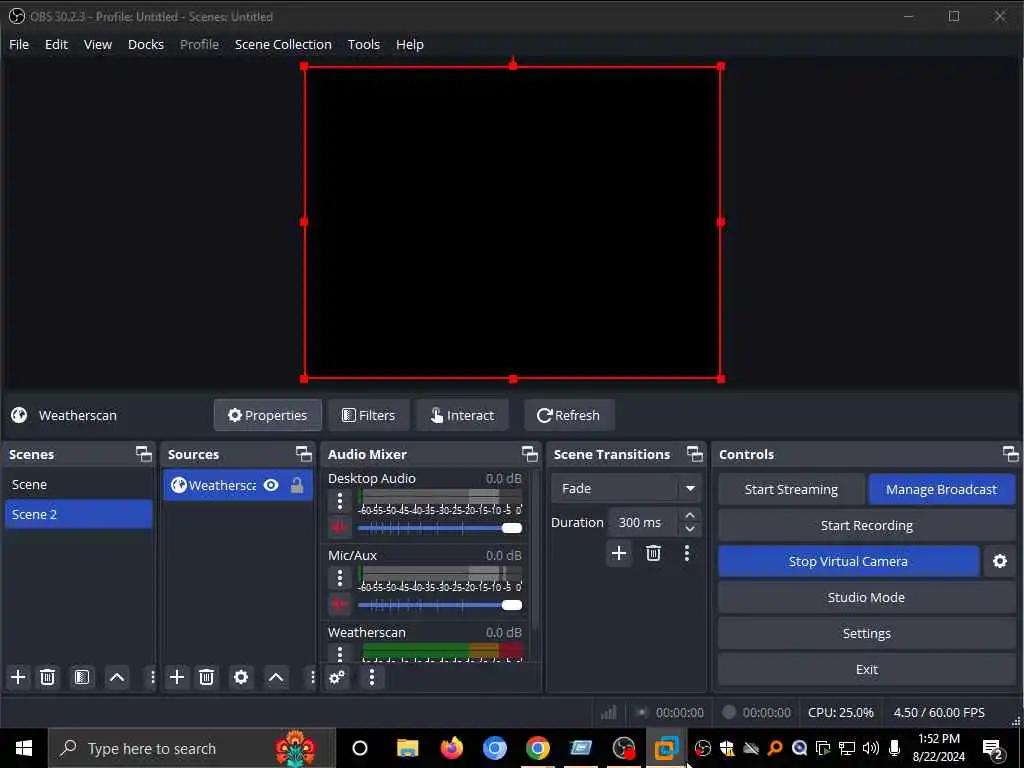1024x768 pixels.
Task: Select 'Scene 2' in Scenes list
Action: pyautogui.click(x=78, y=514)
